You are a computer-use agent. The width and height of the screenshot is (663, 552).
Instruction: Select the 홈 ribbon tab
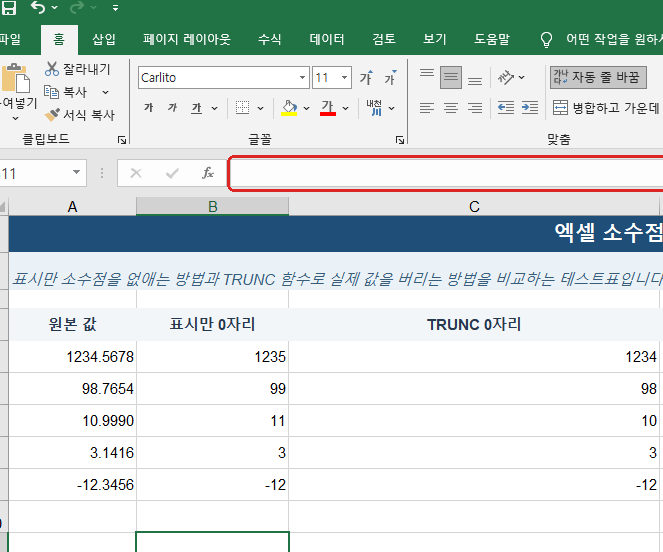[59, 39]
